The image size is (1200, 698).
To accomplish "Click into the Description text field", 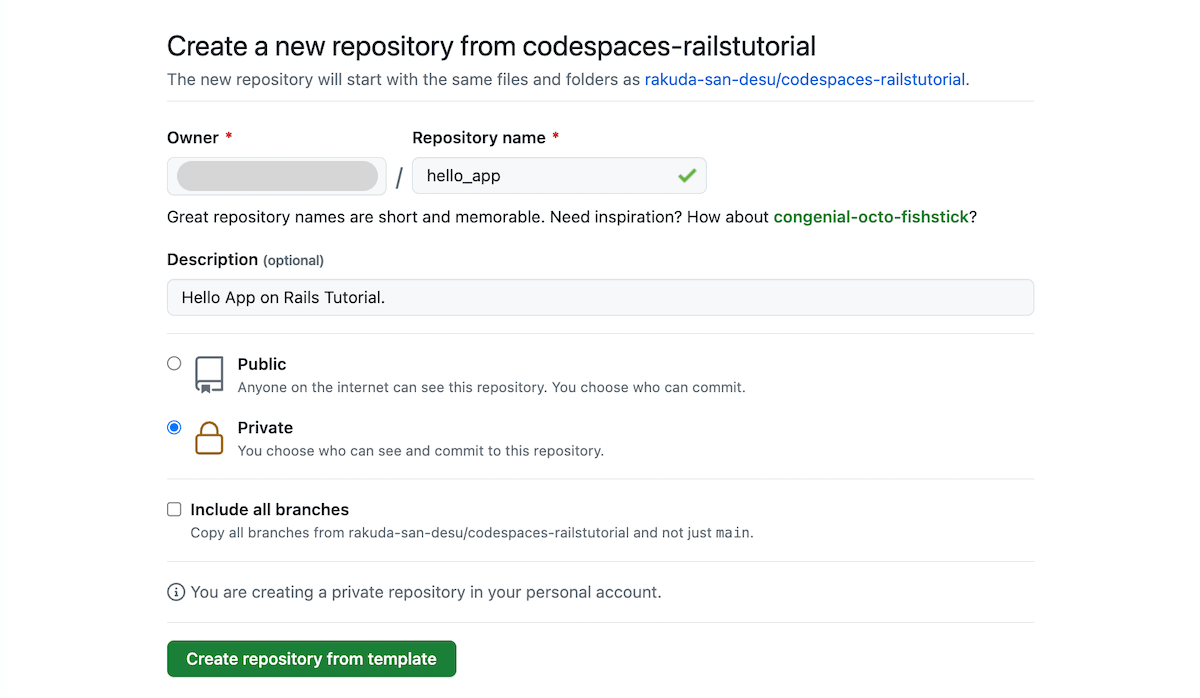I will pos(600,297).
